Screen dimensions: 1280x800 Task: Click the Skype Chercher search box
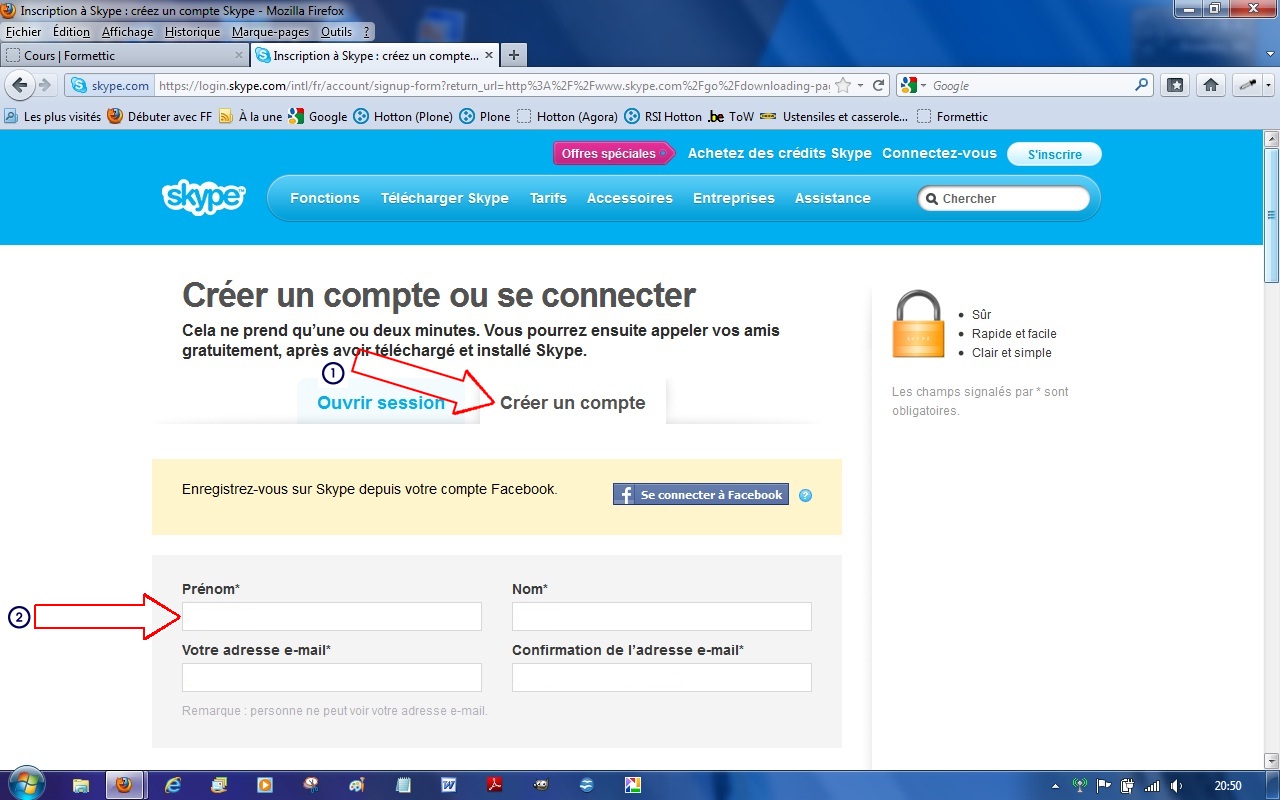[x=1004, y=198]
